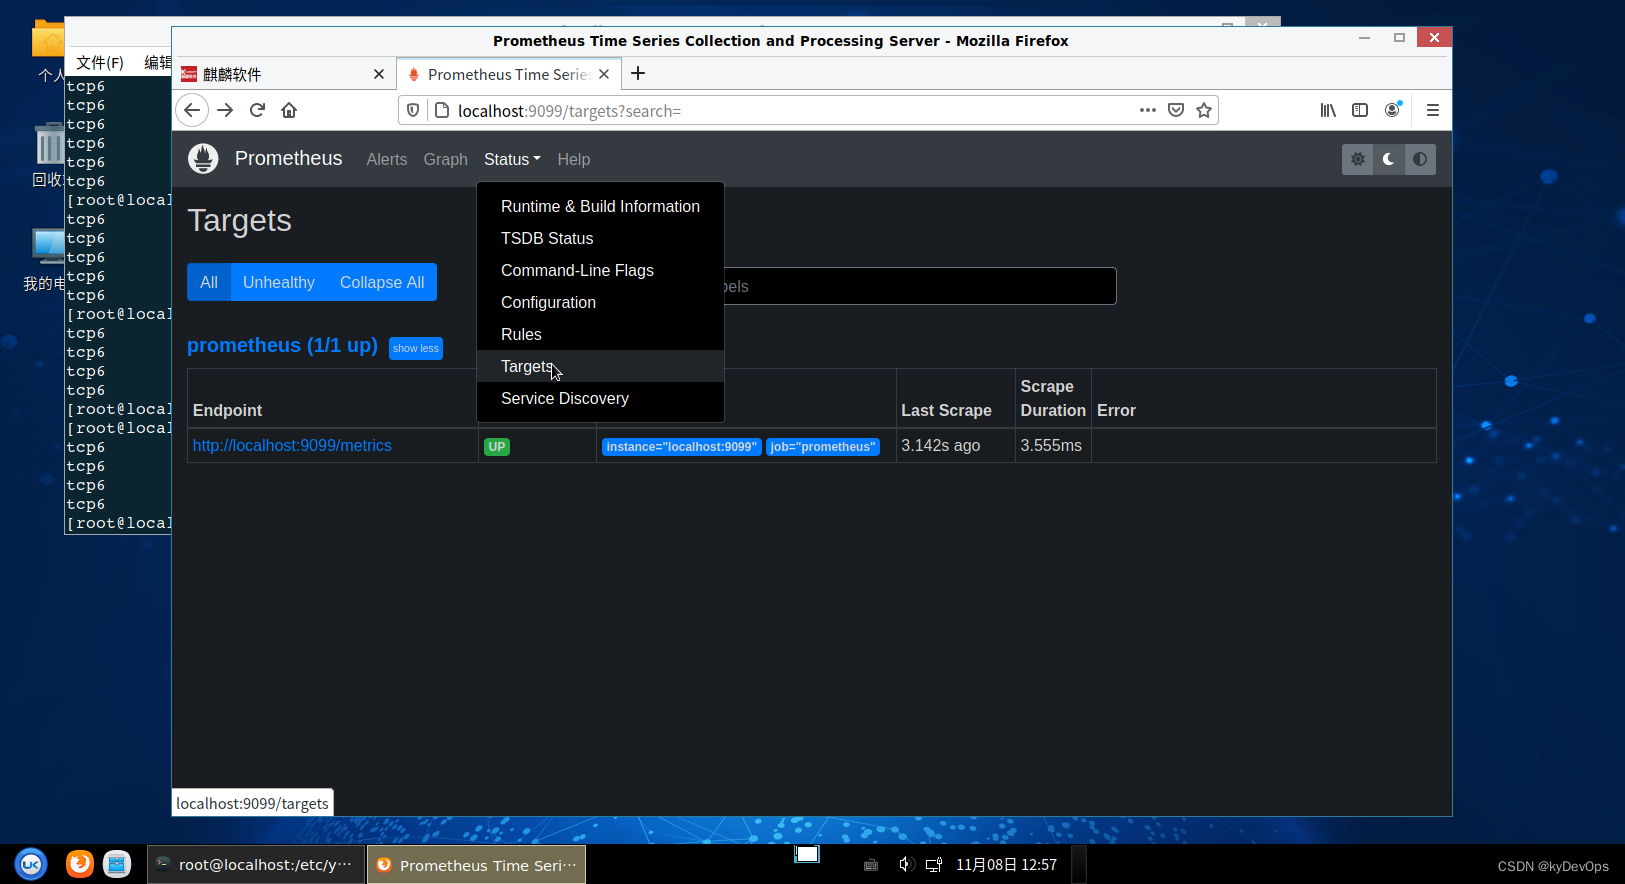
Task: Close the Prometheus Time Series tab
Action: 604,74
